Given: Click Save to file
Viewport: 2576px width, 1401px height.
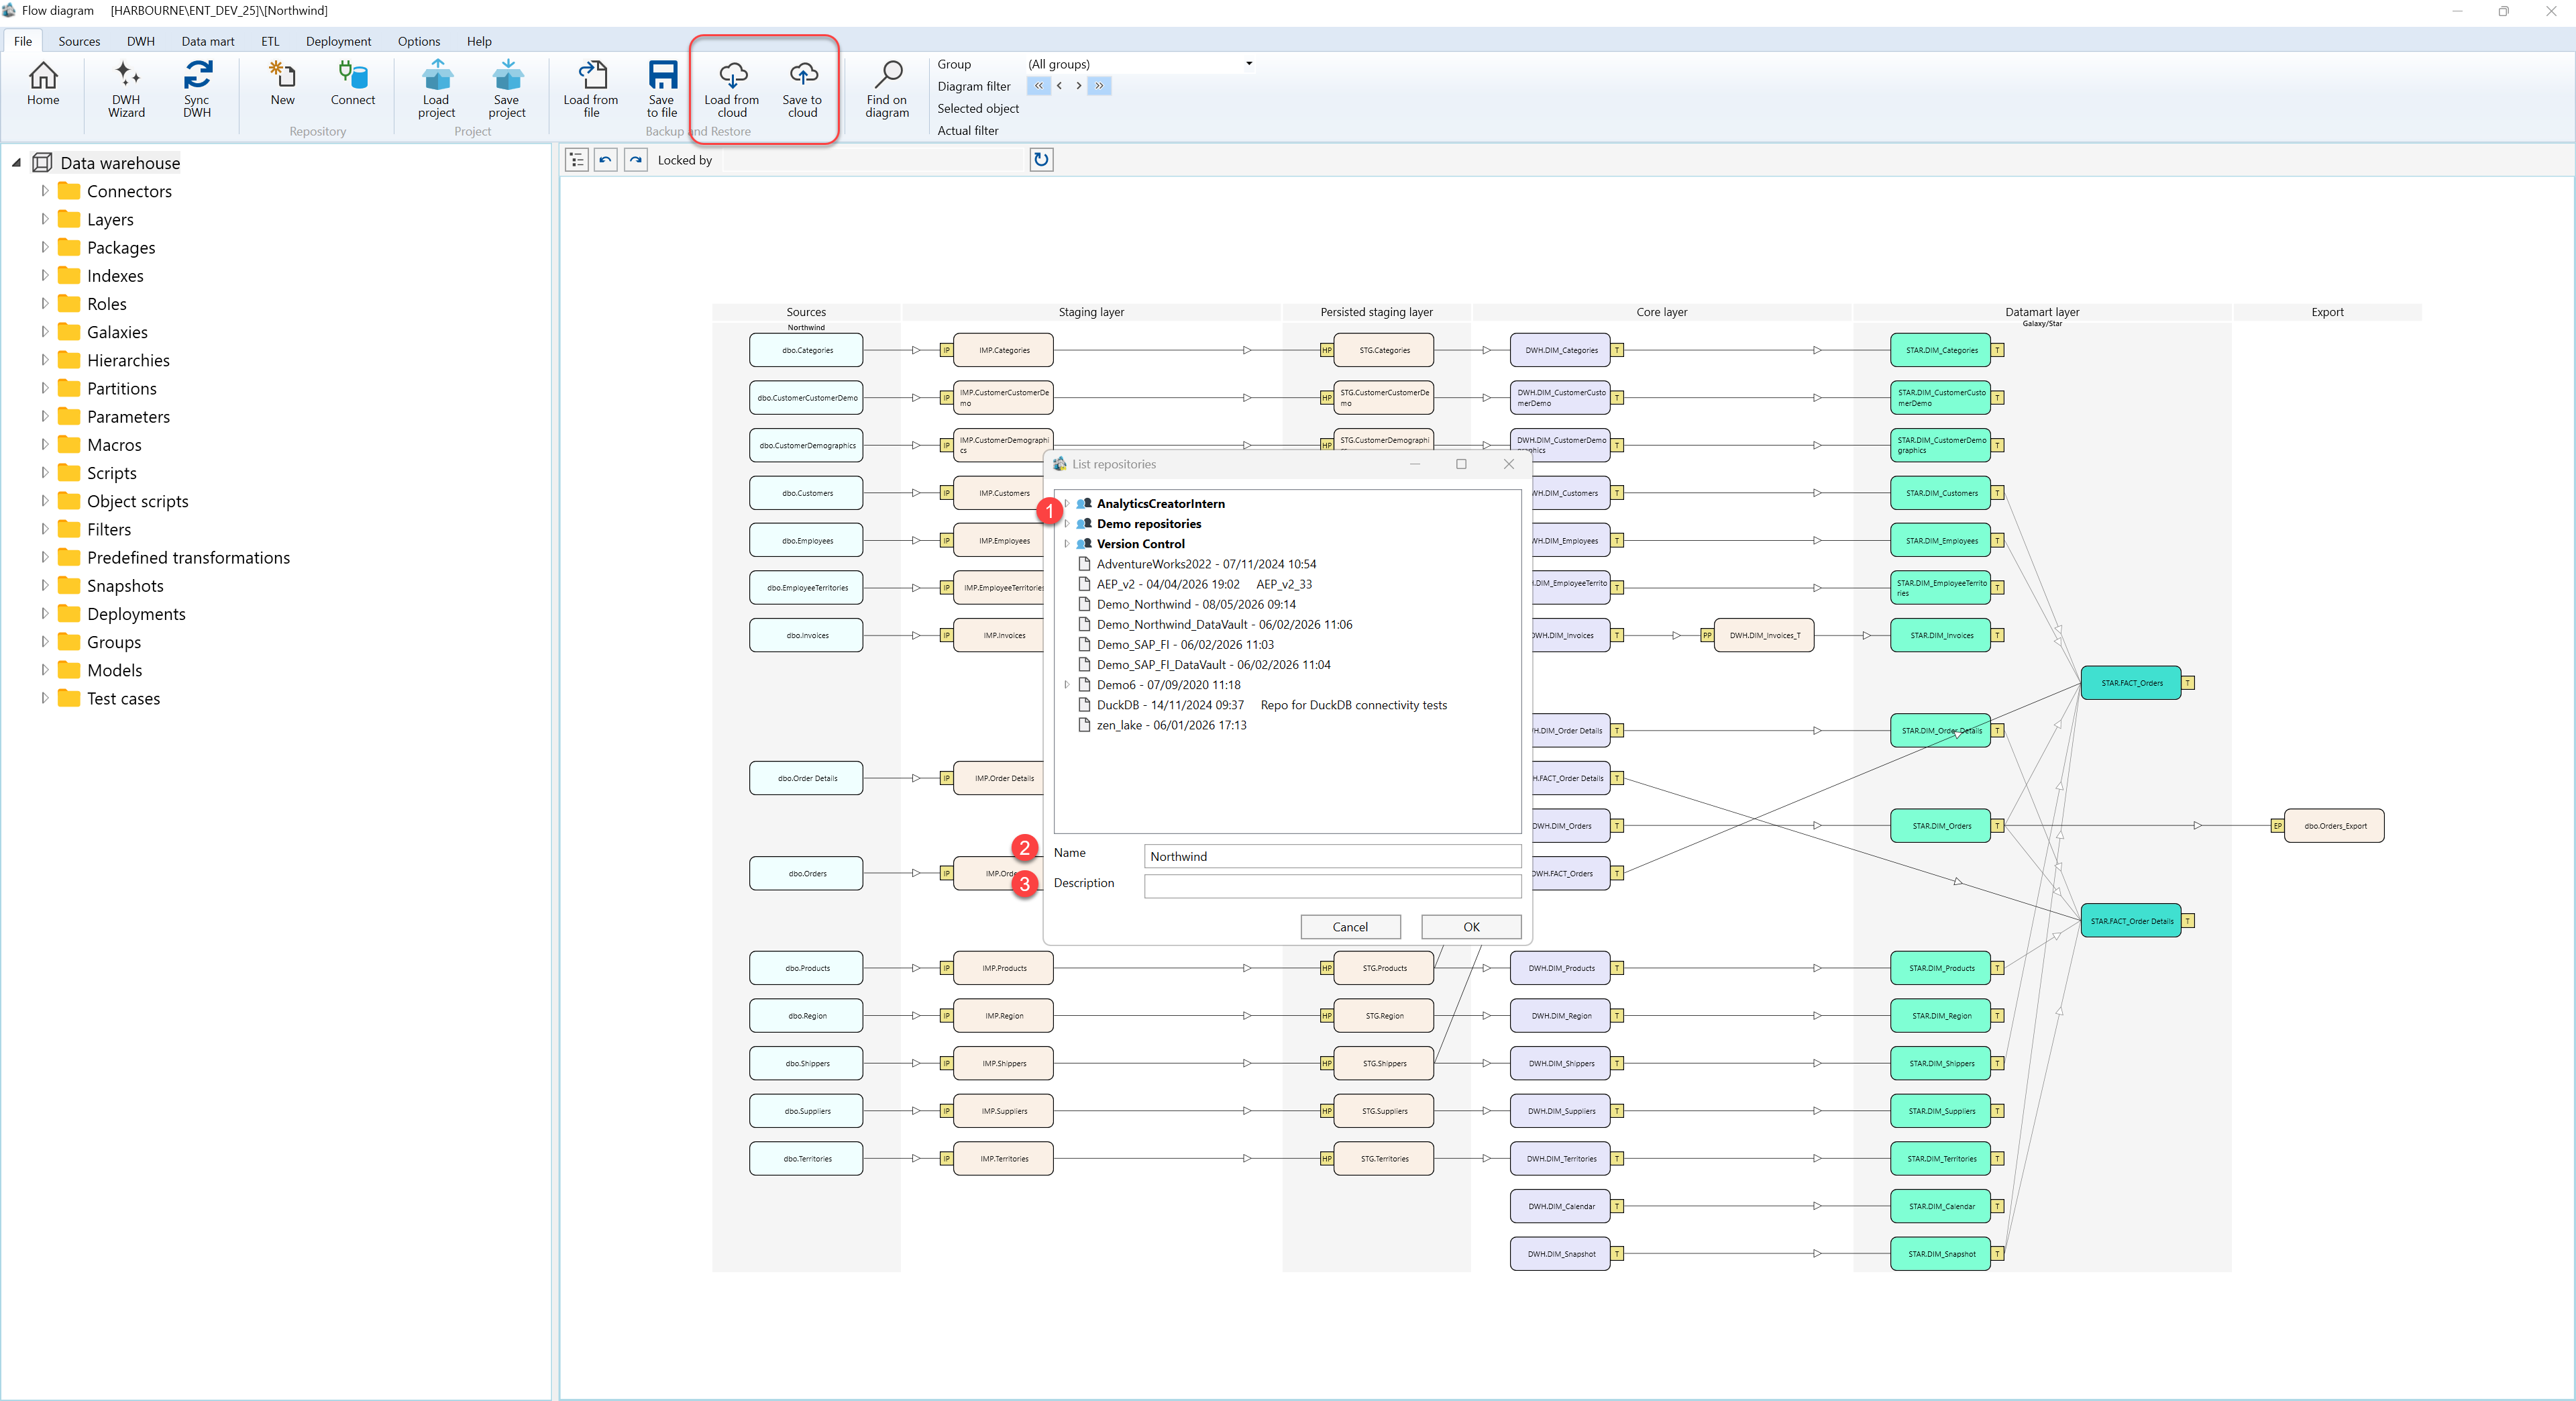Looking at the screenshot, I should point(662,89).
